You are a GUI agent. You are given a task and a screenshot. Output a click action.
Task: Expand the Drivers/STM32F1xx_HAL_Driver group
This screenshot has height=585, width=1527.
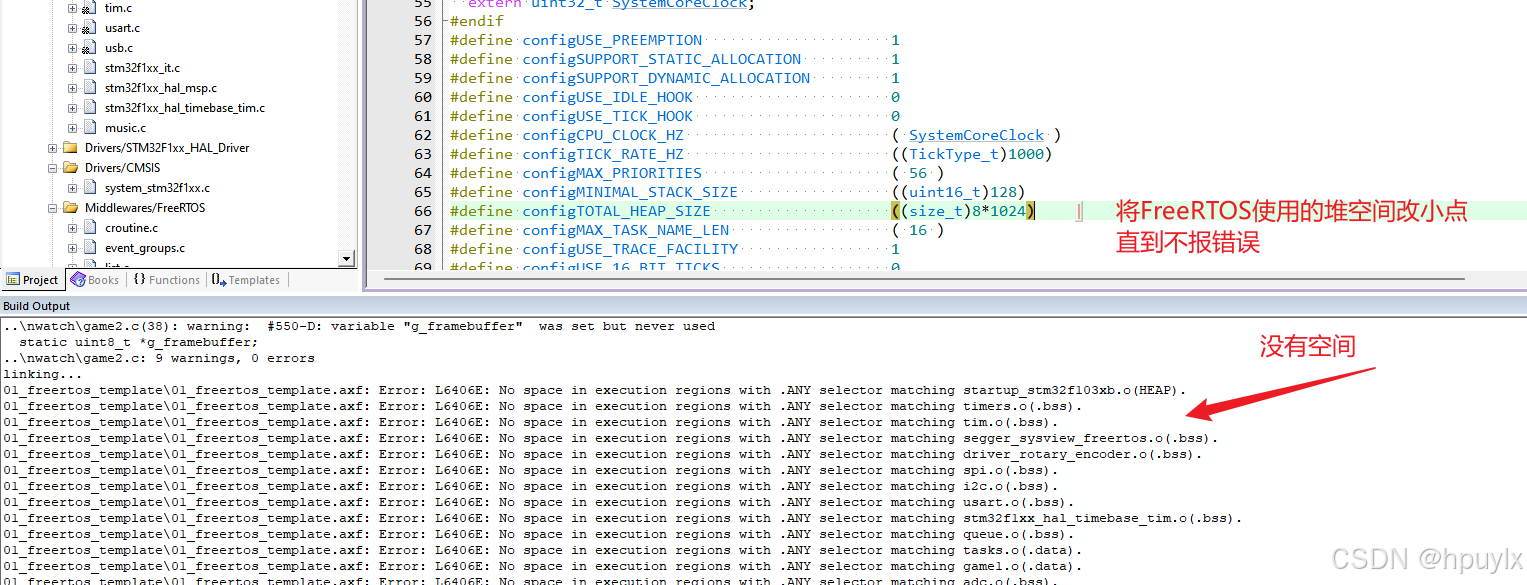52,147
